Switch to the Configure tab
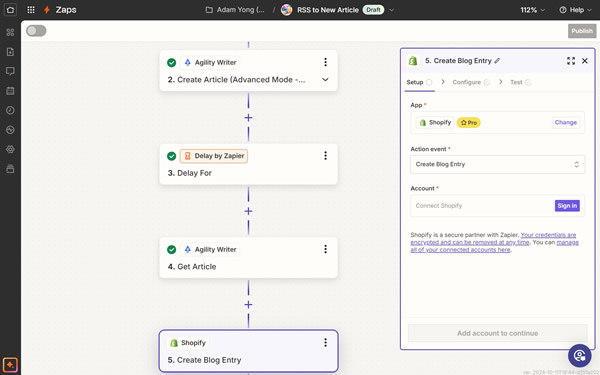 [x=471, y=82]
